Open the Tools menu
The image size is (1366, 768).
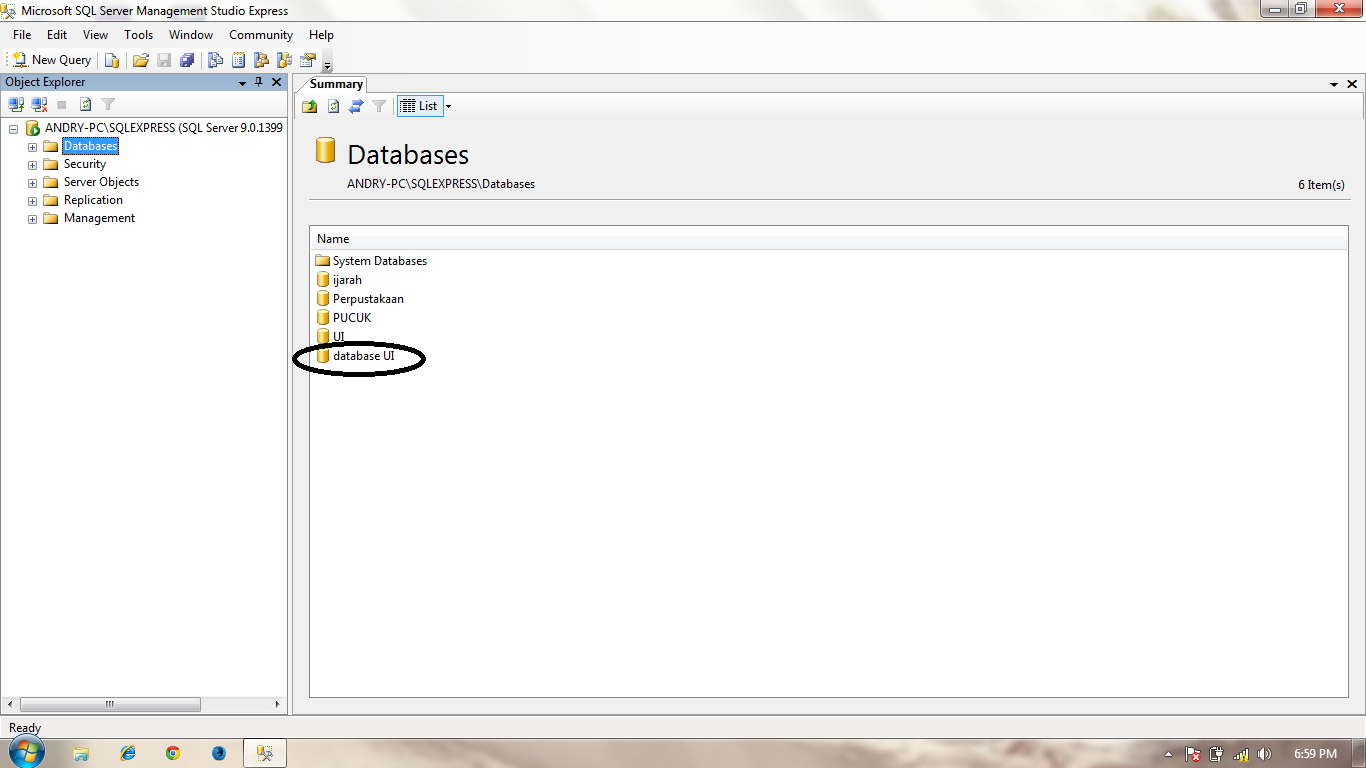tap(139, 35)
